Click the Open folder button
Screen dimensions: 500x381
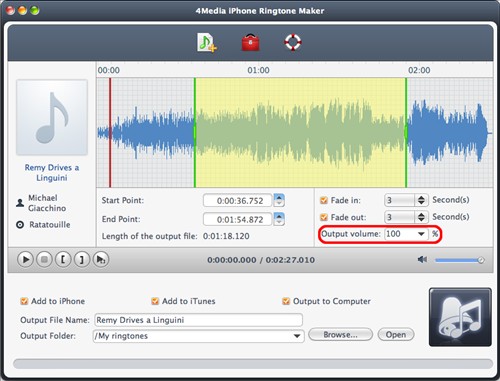[x=396, y=335]
